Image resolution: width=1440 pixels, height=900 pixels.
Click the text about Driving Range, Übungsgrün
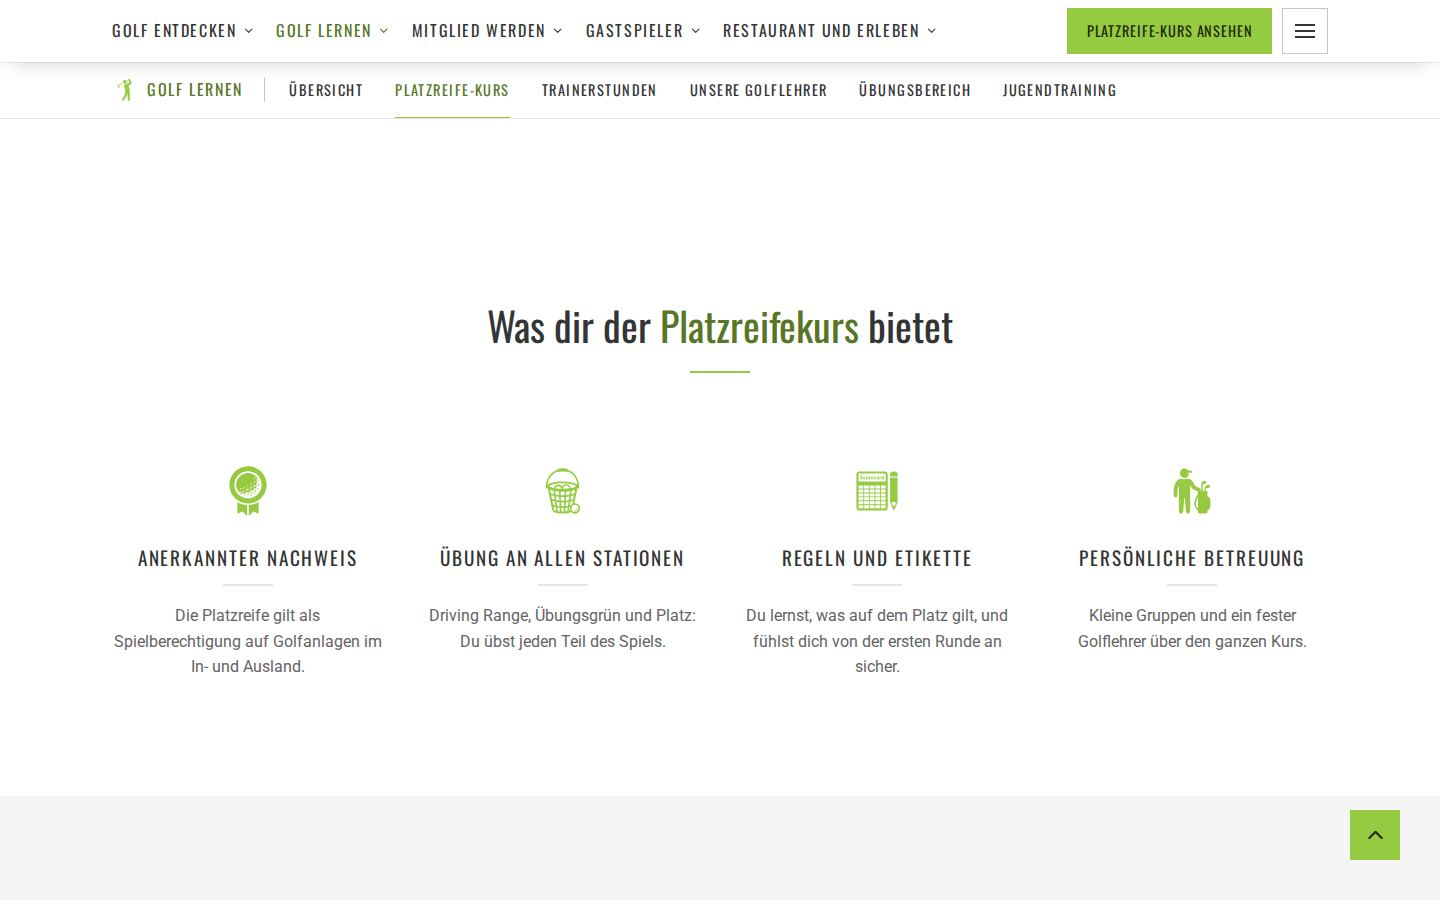pyautogui.click(x=562, y=628)
